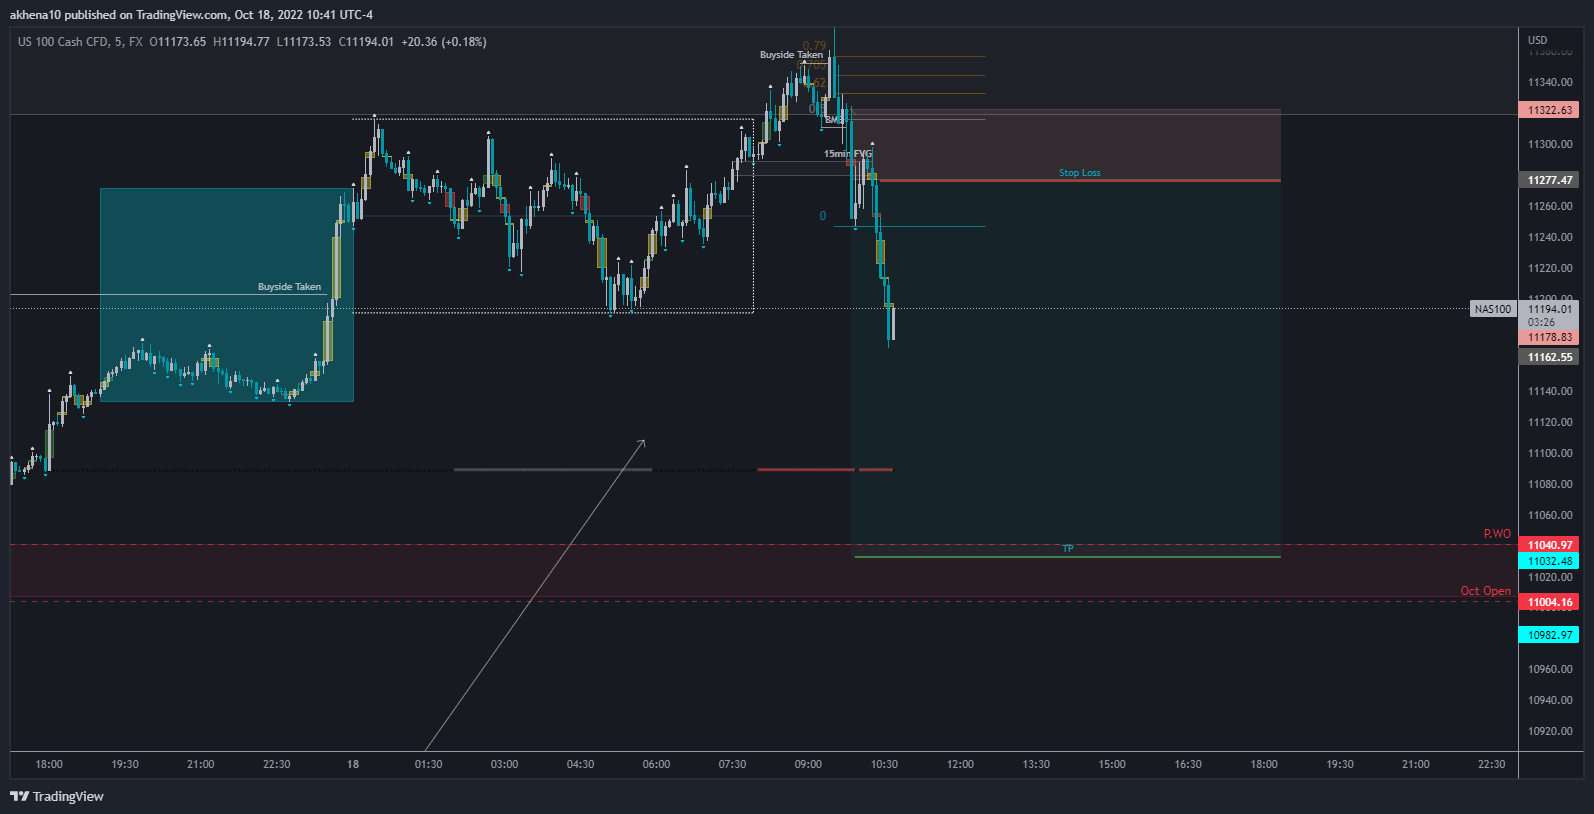Viewport: 1594px width, 814px height.
Task: Click the 03:00 time axis label
Action: (x=504, y=764)
